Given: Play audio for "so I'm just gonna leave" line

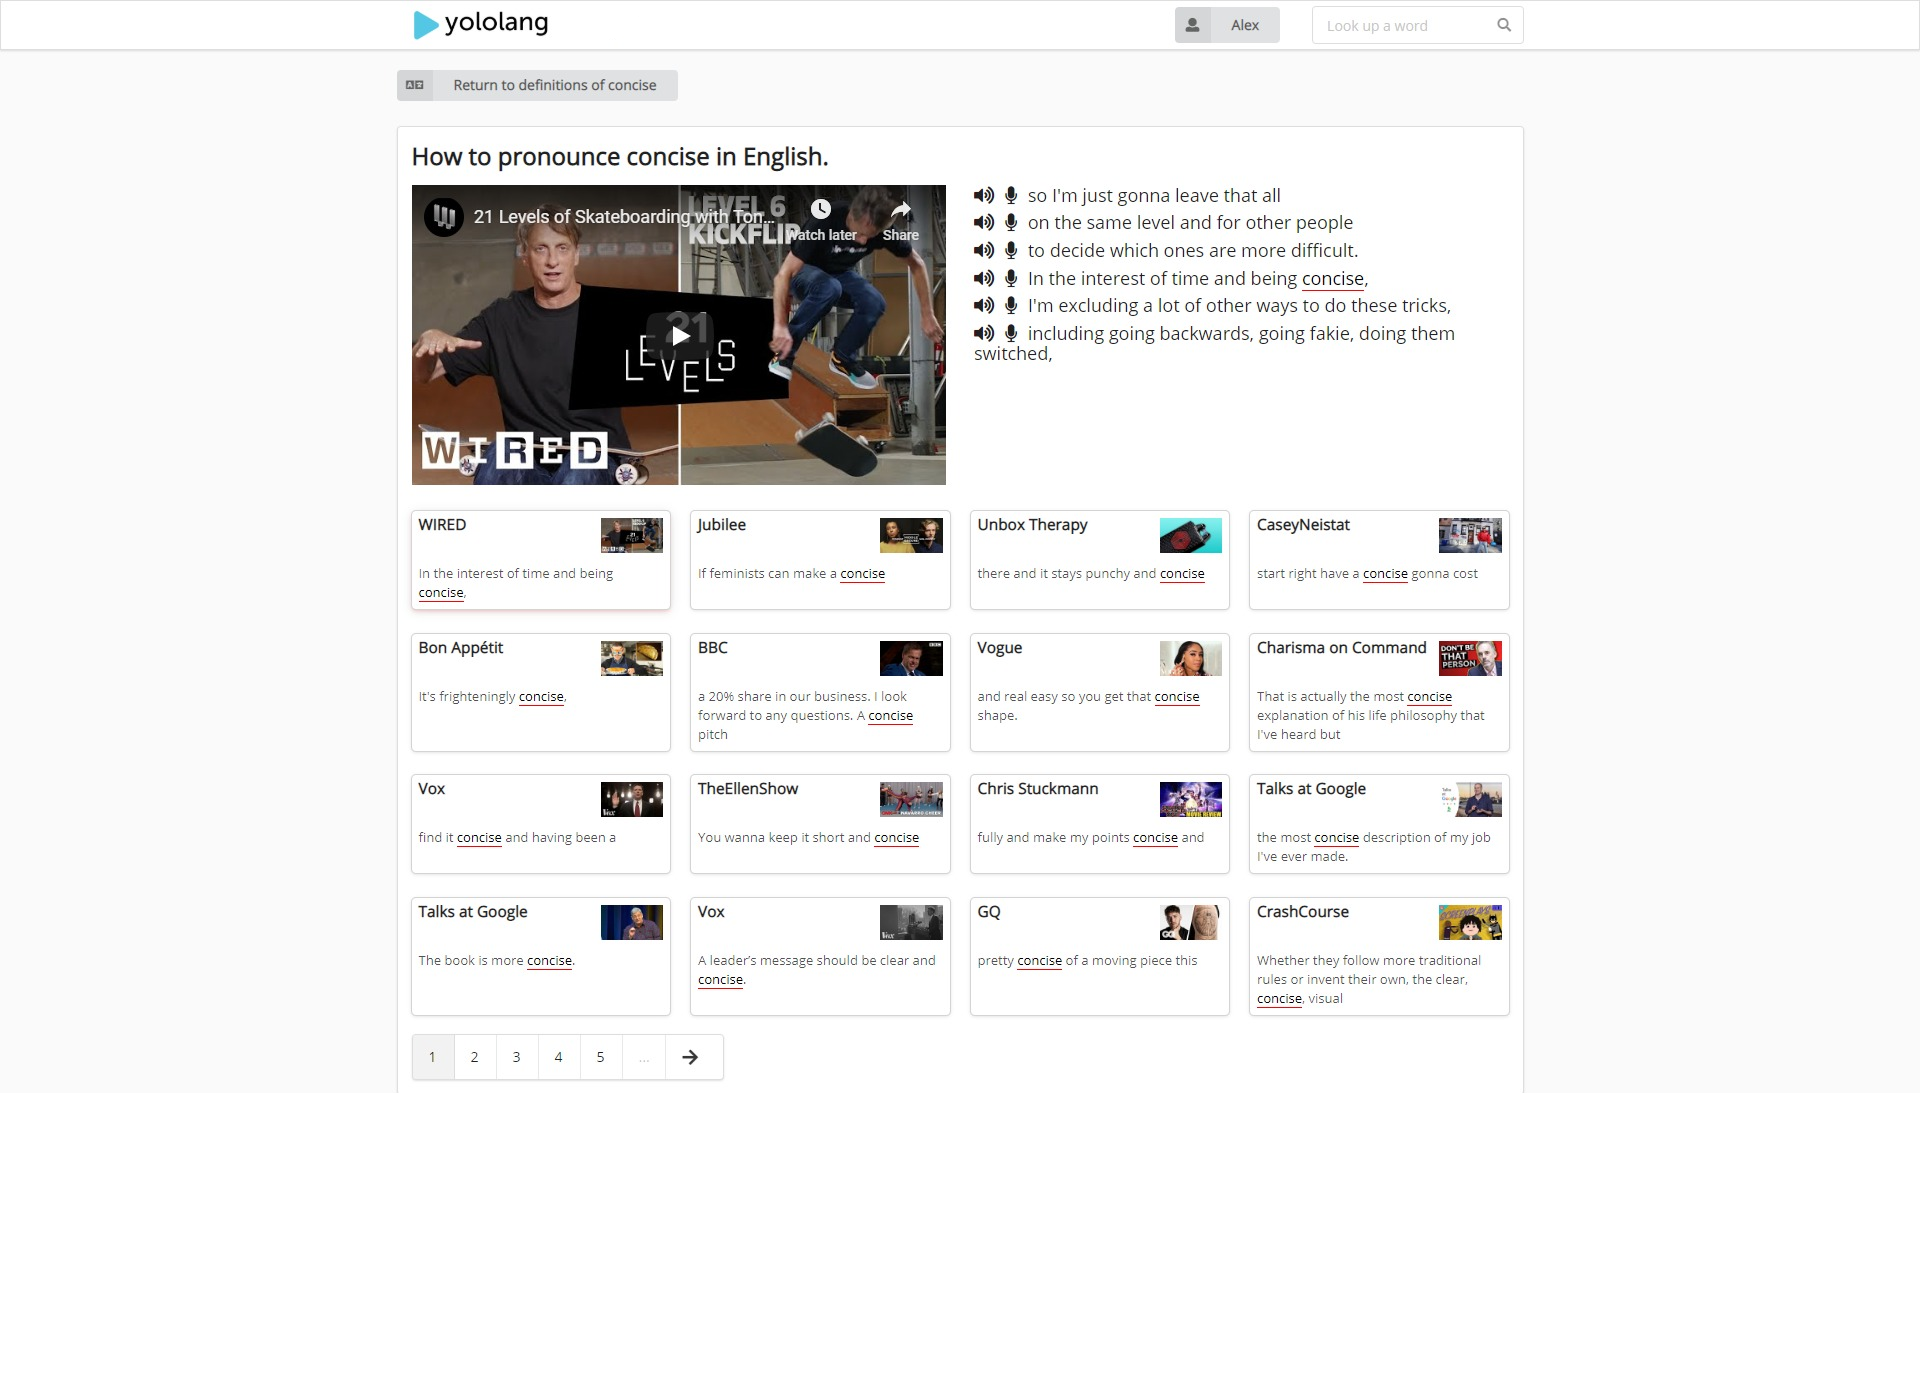Looking at the screenshot, I should tap(984, 196).
